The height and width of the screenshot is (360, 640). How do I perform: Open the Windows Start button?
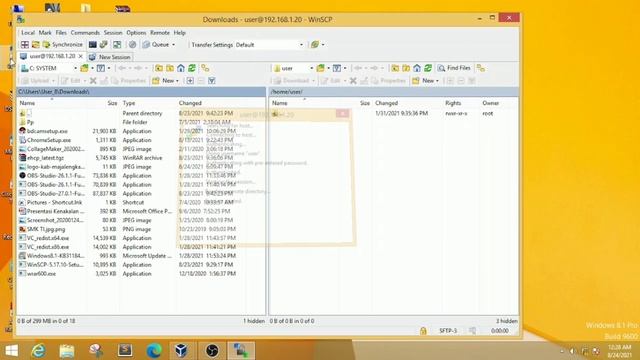11,351
